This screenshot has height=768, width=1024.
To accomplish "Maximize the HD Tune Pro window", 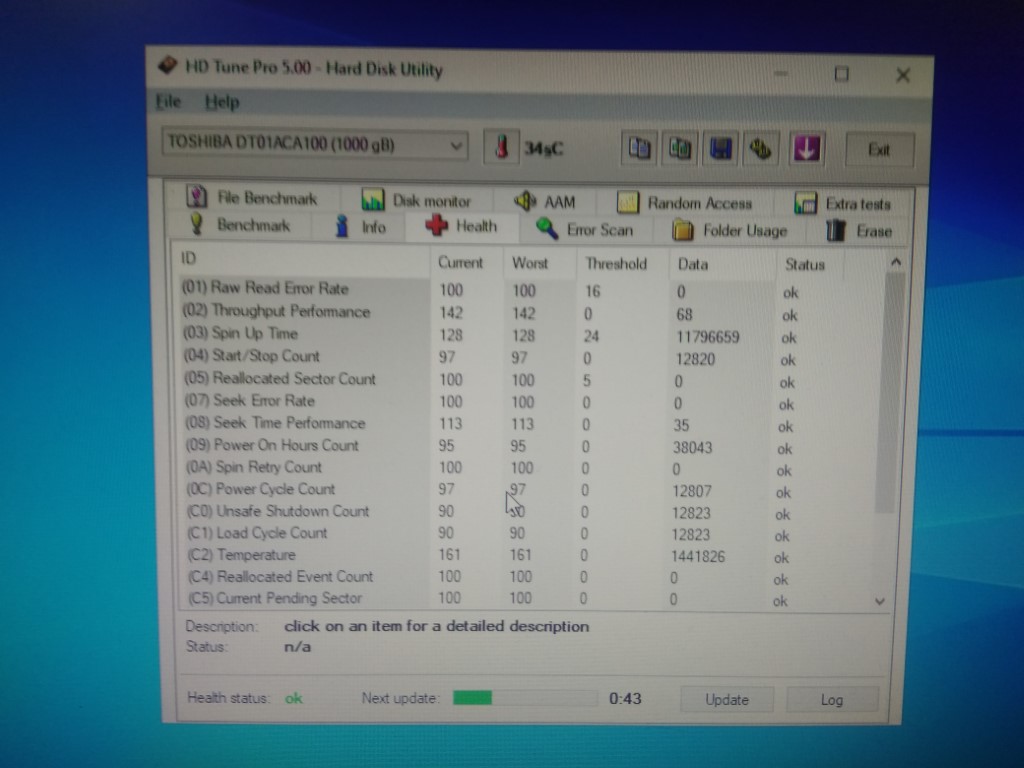I will tap(842, 74).
